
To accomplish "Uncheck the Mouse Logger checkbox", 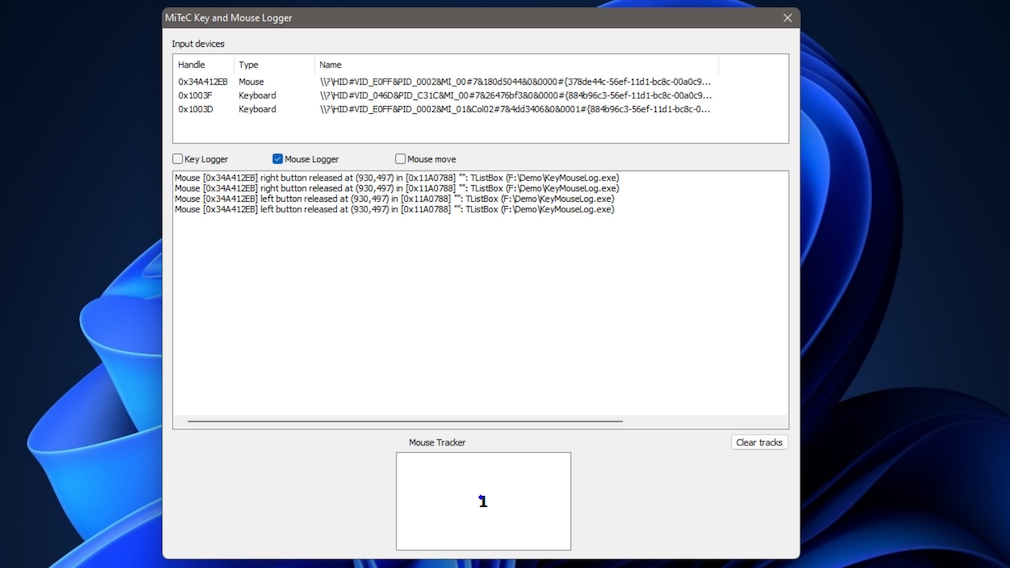I will click(278, 159).
